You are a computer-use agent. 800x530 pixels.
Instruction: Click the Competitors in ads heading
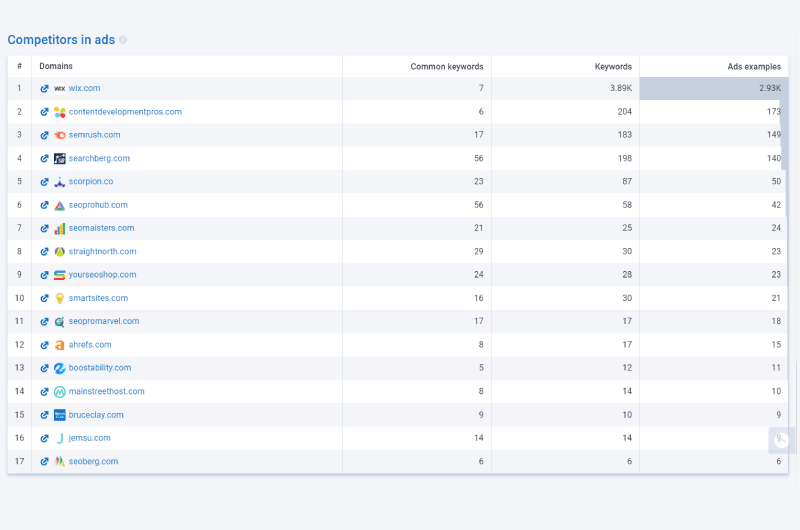[61, 40]
